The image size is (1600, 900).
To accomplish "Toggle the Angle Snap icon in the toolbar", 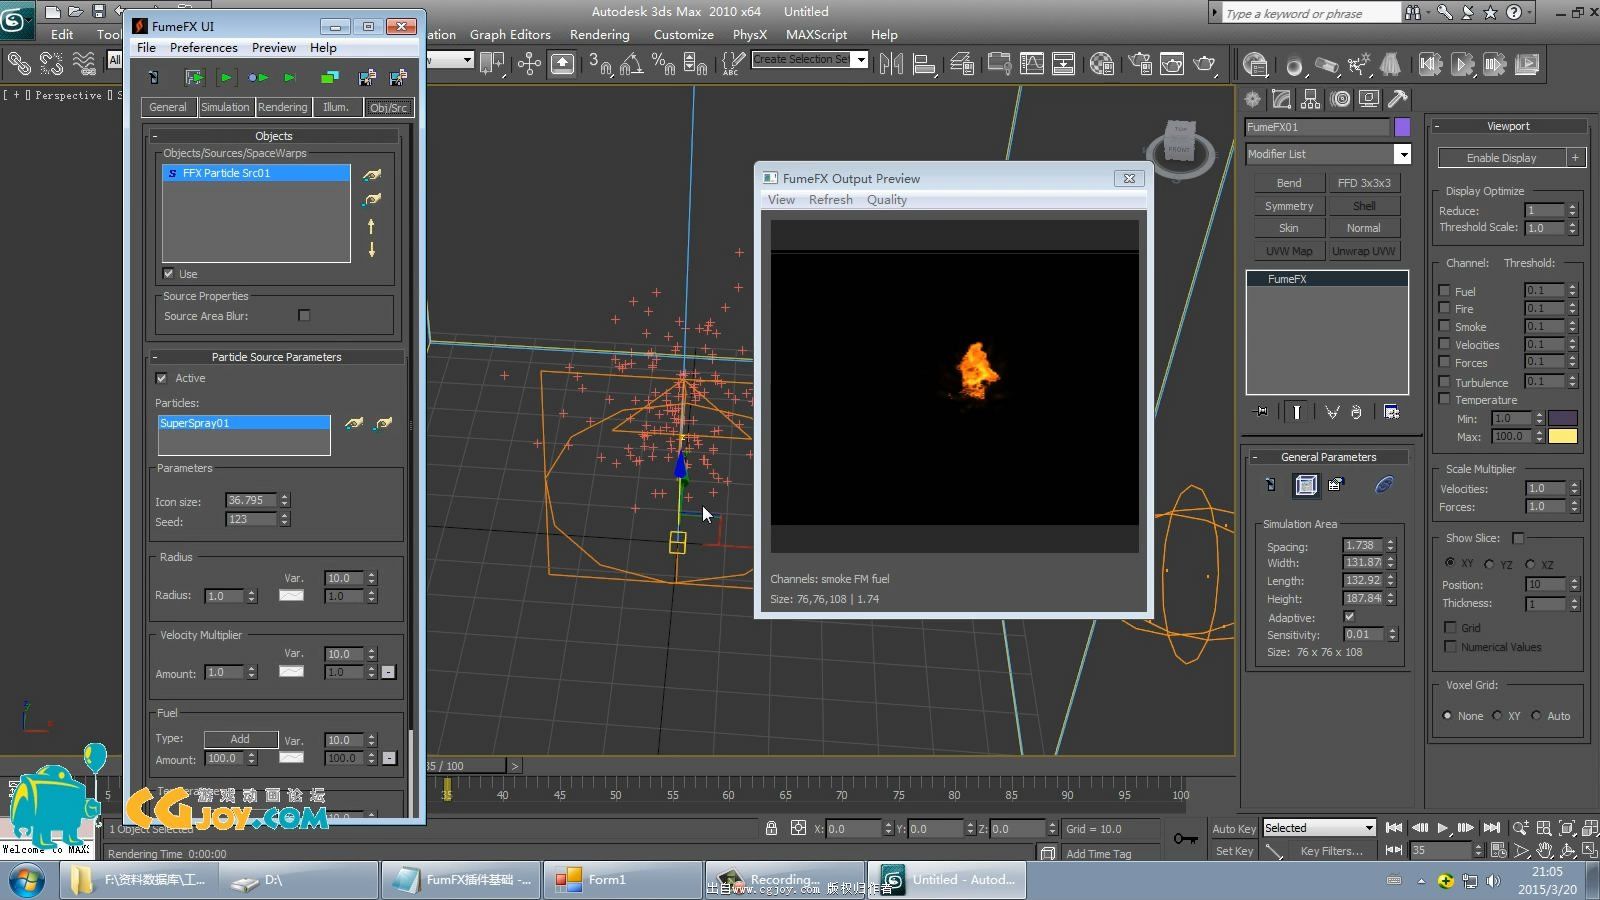I will tap(631, 64).
